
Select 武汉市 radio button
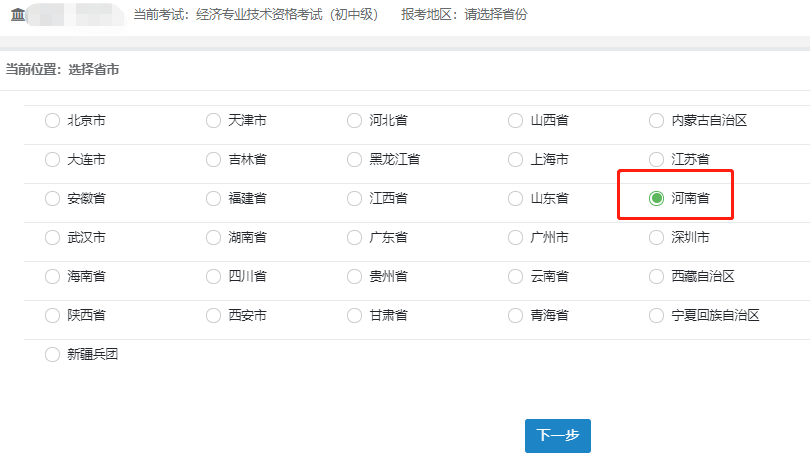pyautogui.click(x=53, y=238)
